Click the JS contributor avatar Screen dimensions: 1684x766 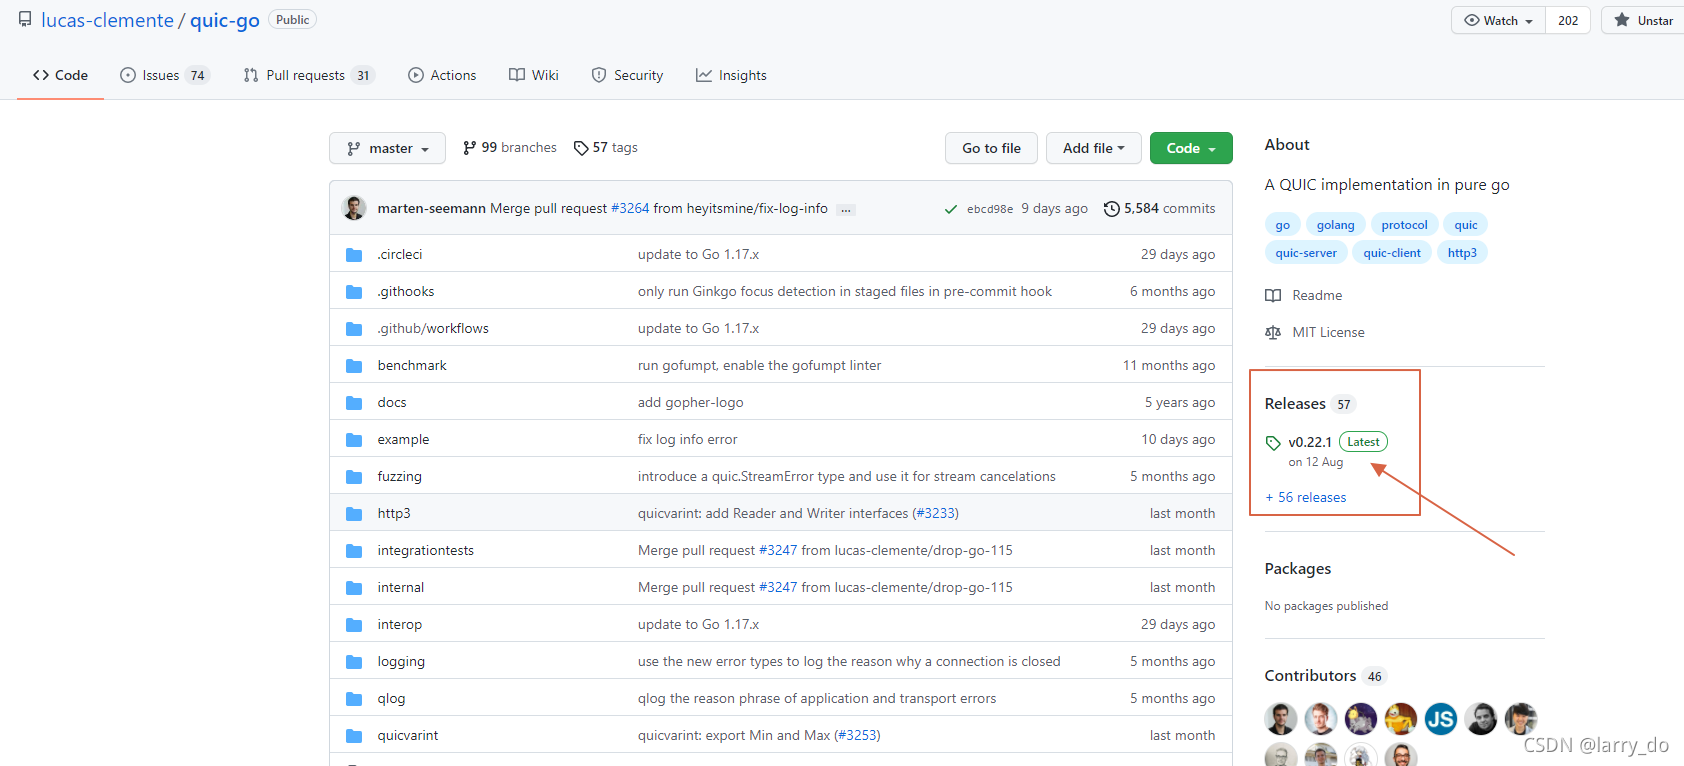[x=1441, y=718]
